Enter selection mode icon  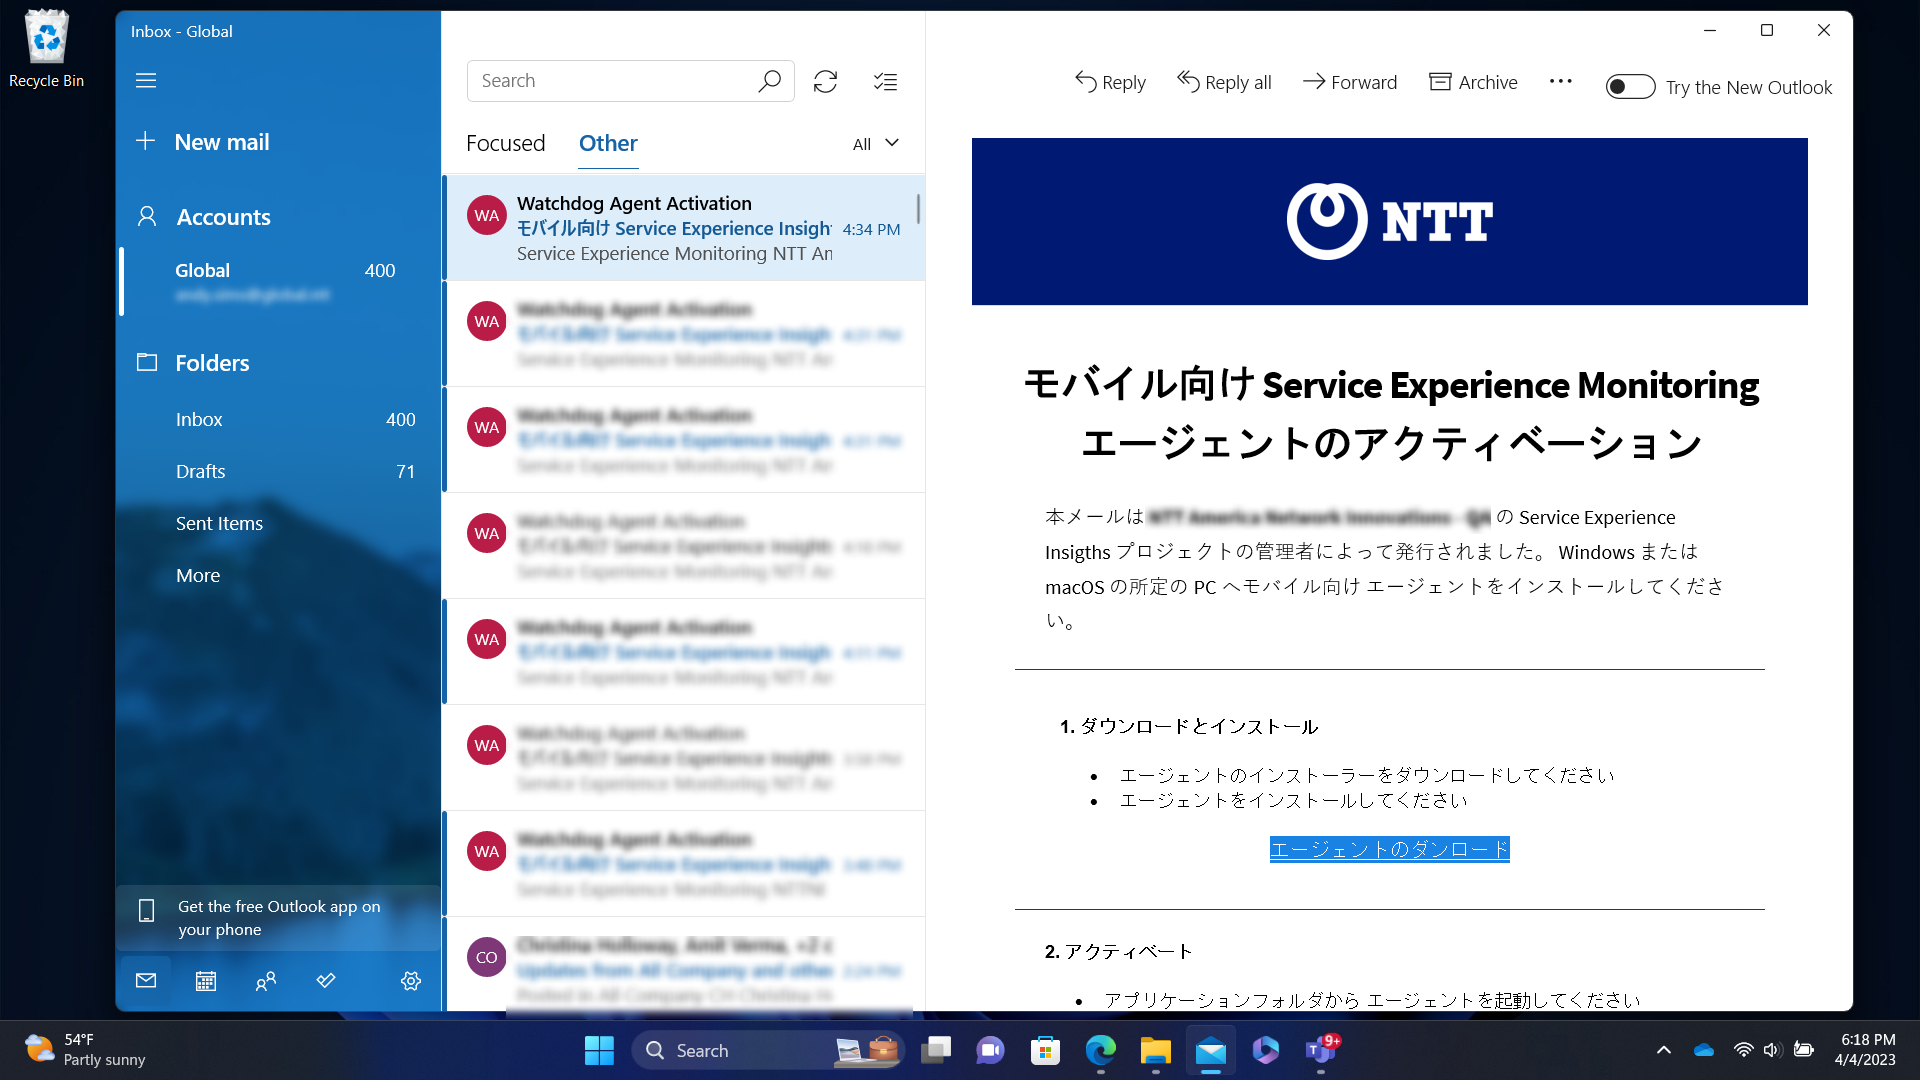pyautogui.click(x=885, y=81)
